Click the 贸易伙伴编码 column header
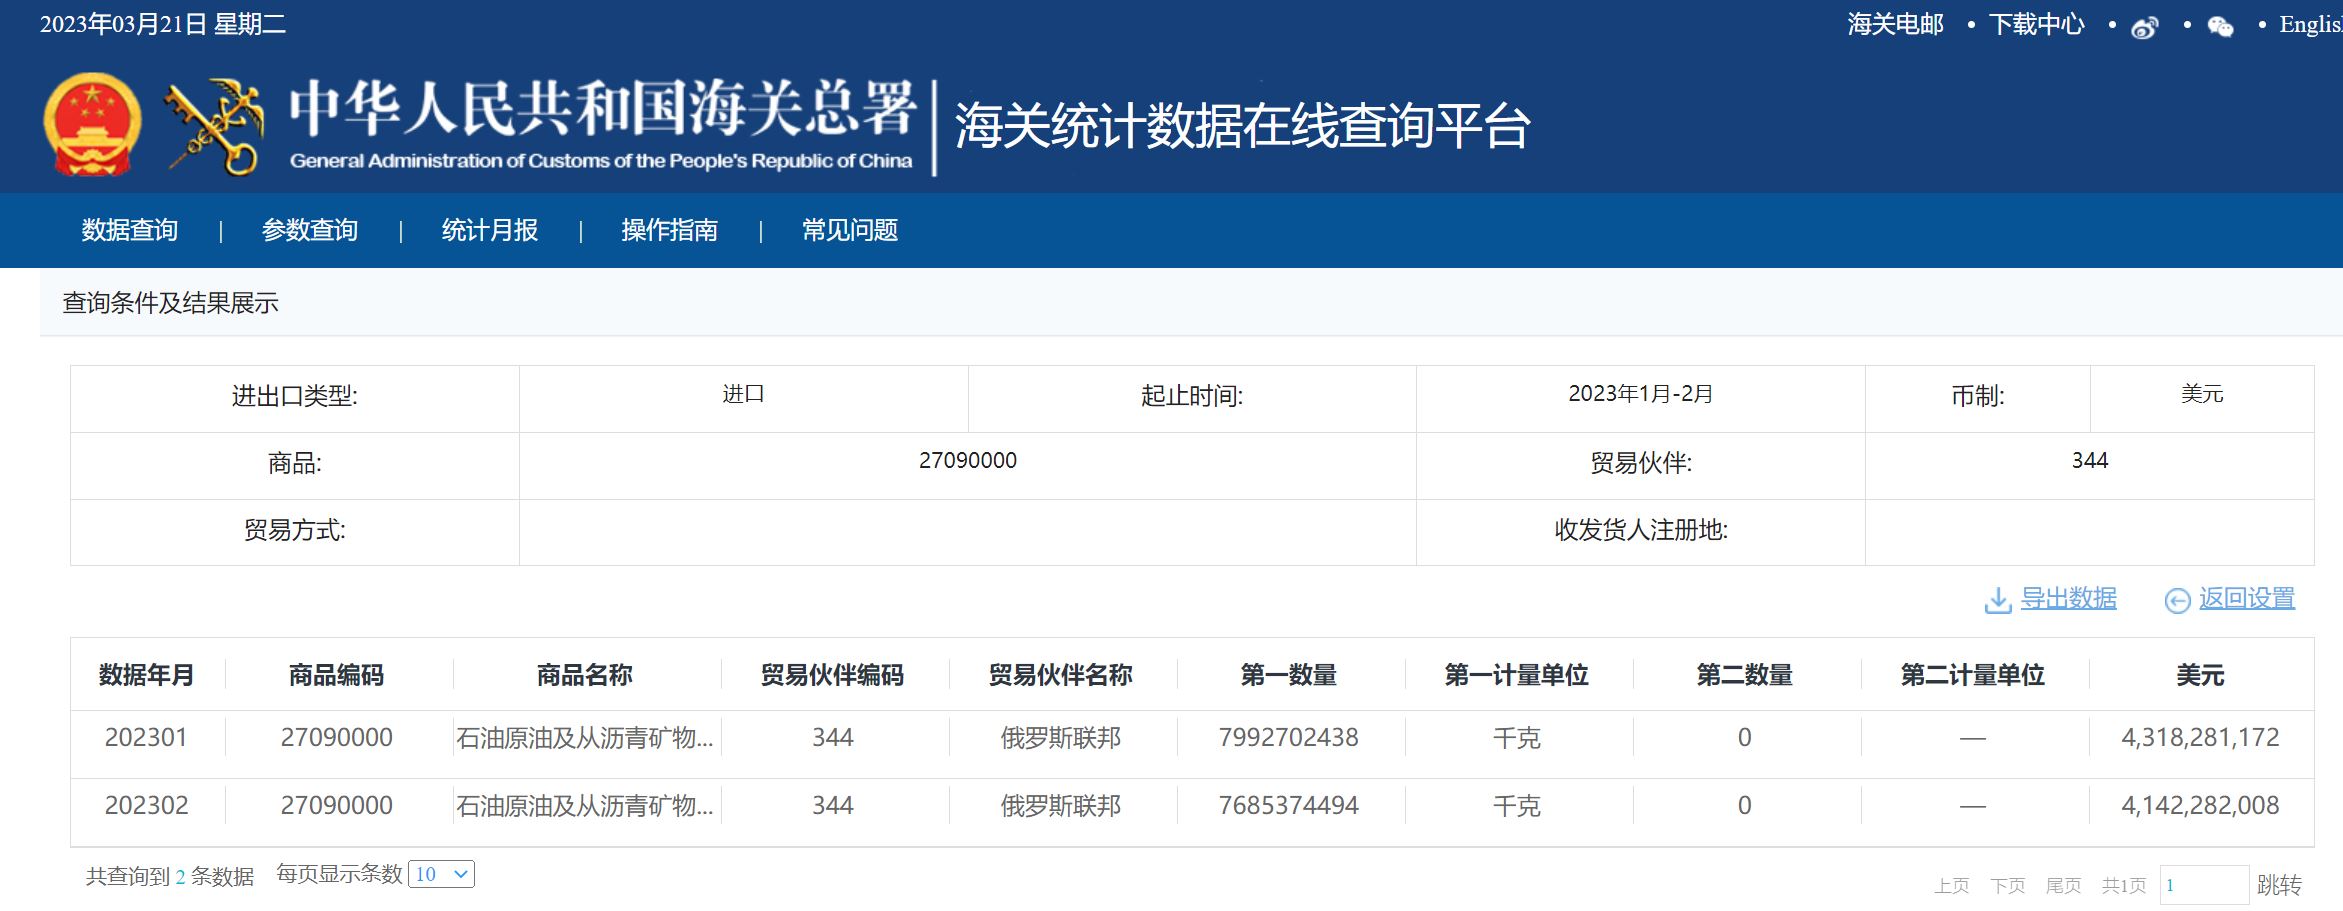This screenshot has width=2343, height=911. coord(832,675)
